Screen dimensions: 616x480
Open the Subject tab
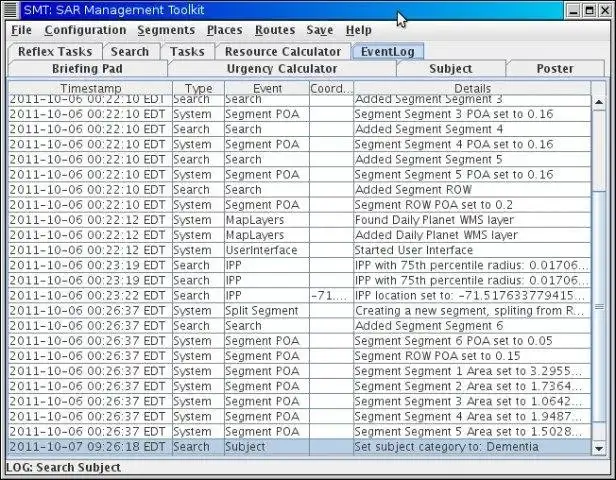click(x=451, y=68)
